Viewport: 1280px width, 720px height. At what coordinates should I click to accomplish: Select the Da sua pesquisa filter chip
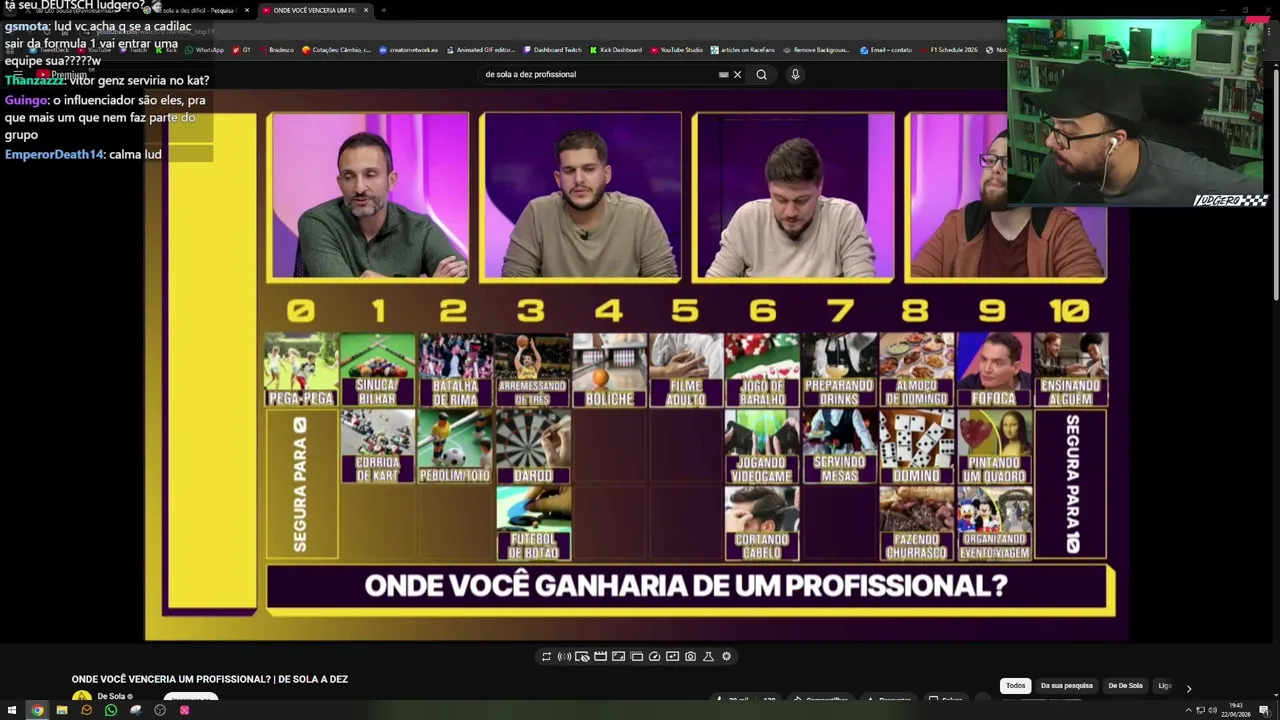click(1066, 686)
